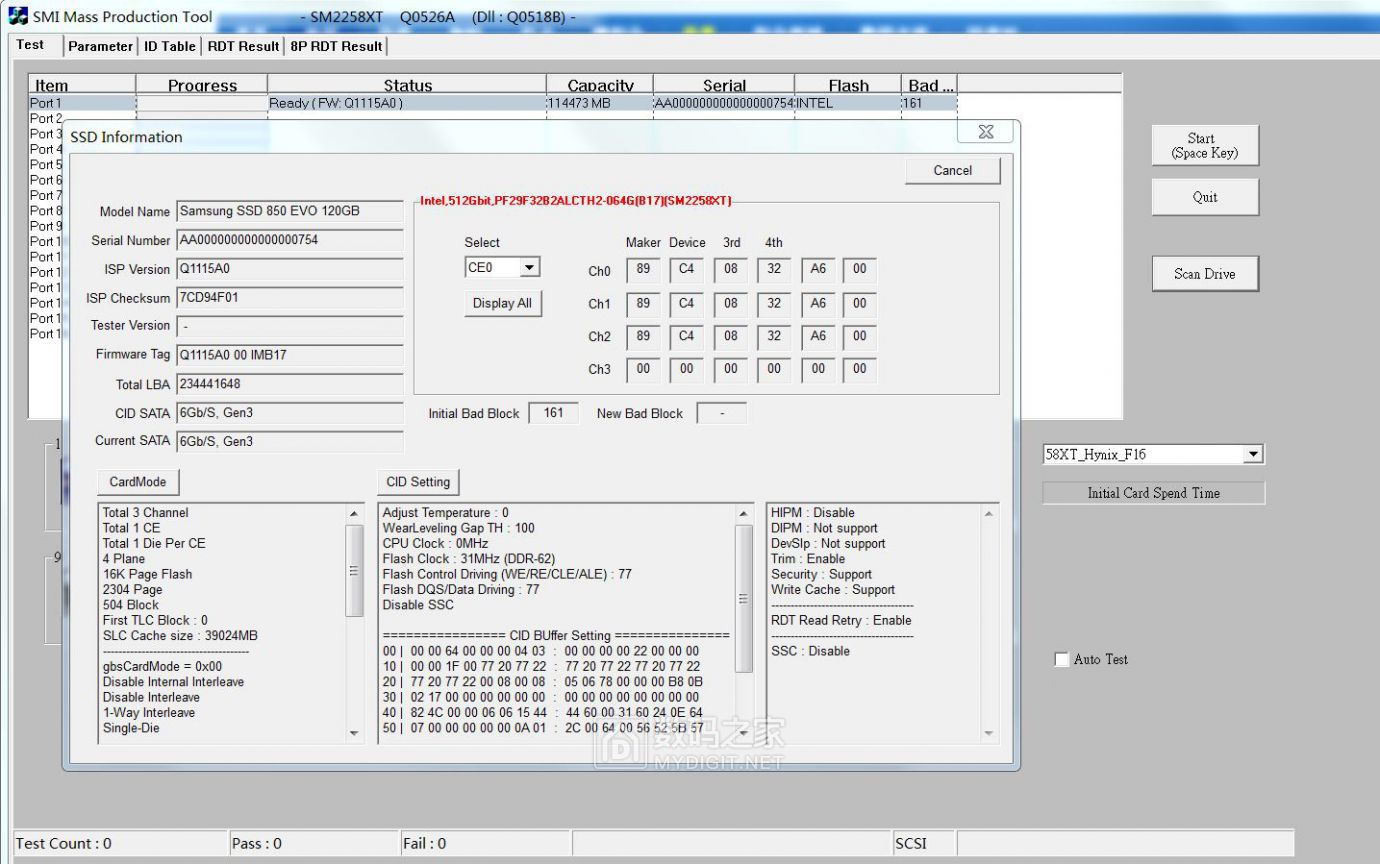Click down arrow in CID Setting scrollbar
The height and width of the screenshot is (864, 1380).
[743, 733]
